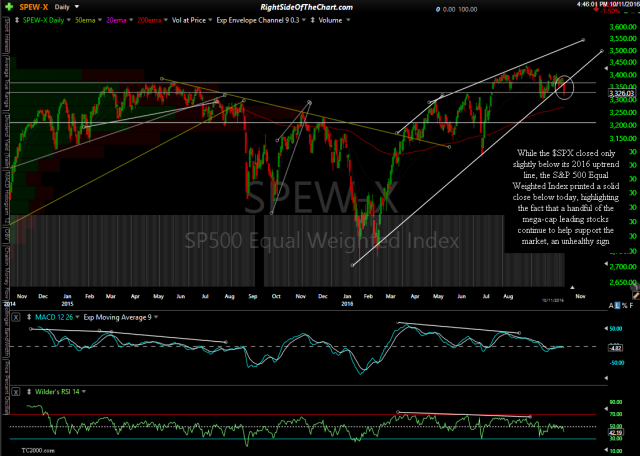The image size is (640, 456).
Task: Open the Vol at Price dropdown arrow
Action: click(210, 20)
